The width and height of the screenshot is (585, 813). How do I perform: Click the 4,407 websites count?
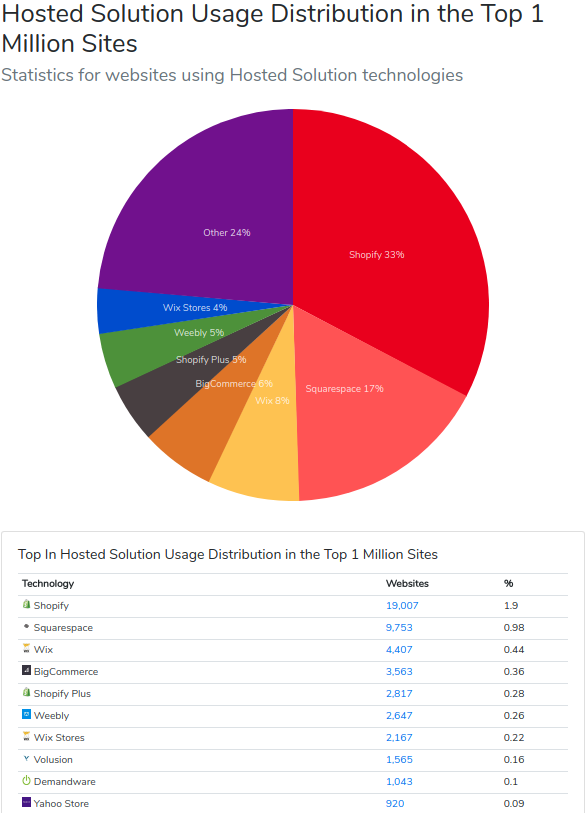pos(399,649)
